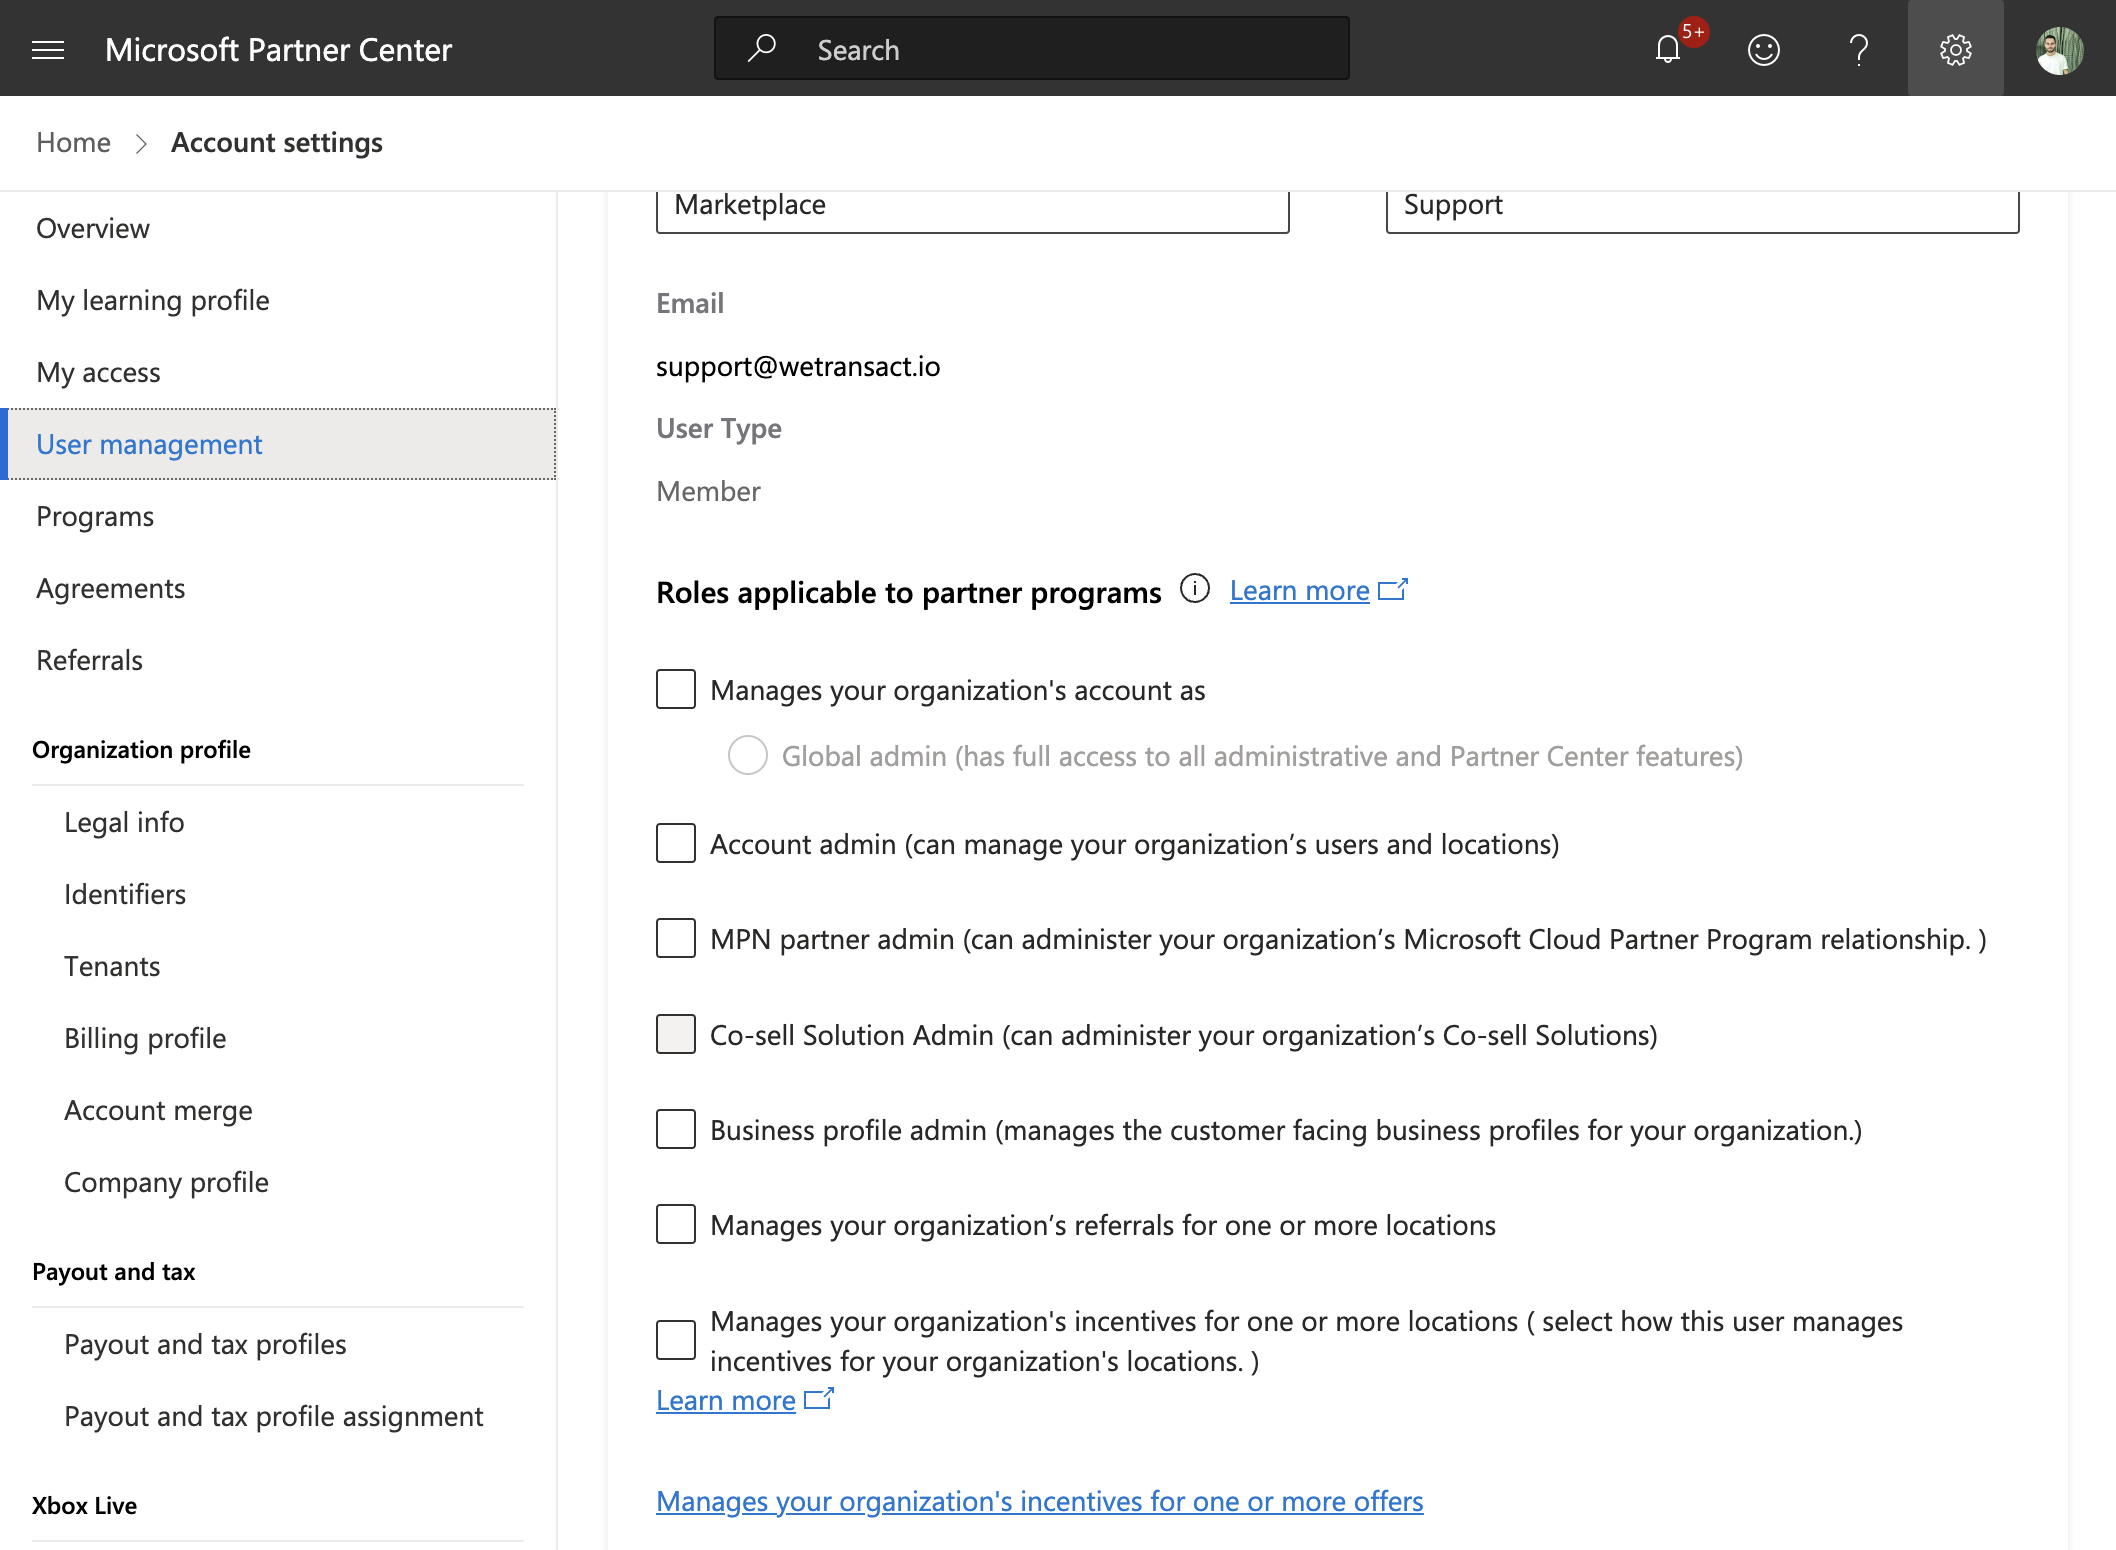
Task: Open Programs section
Action: tap(278, 516)
